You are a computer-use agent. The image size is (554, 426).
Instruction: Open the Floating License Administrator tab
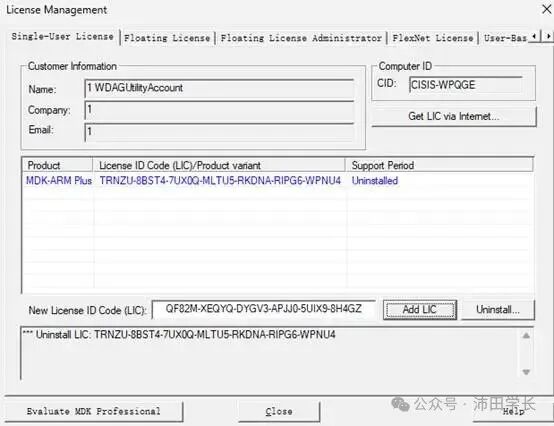(x=301, y=38)
